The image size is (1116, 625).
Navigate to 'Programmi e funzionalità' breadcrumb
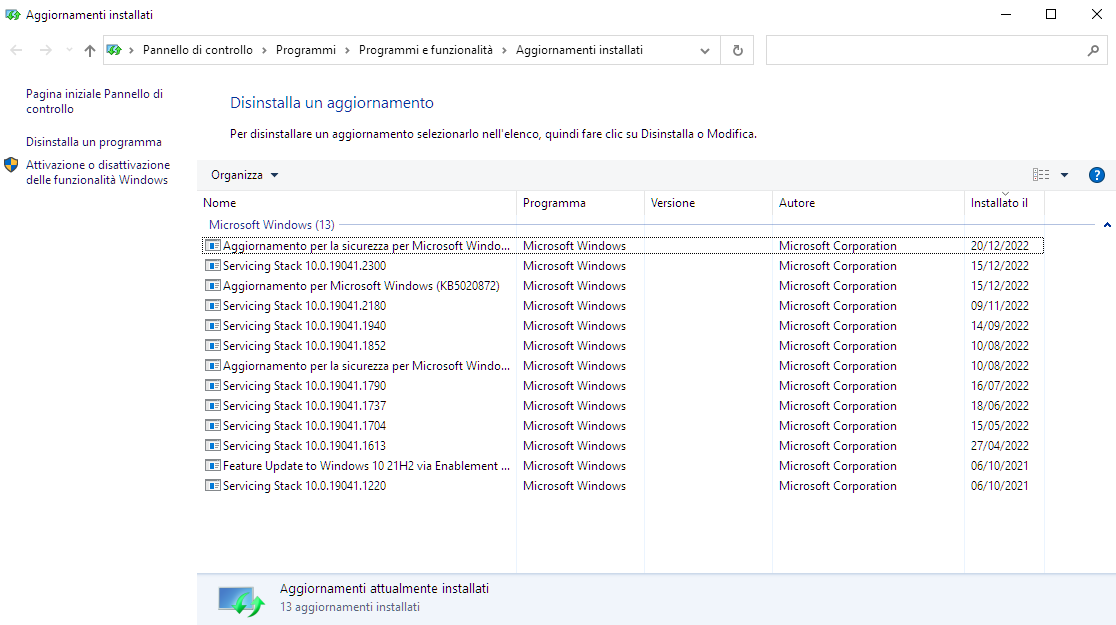pos(426,50)
